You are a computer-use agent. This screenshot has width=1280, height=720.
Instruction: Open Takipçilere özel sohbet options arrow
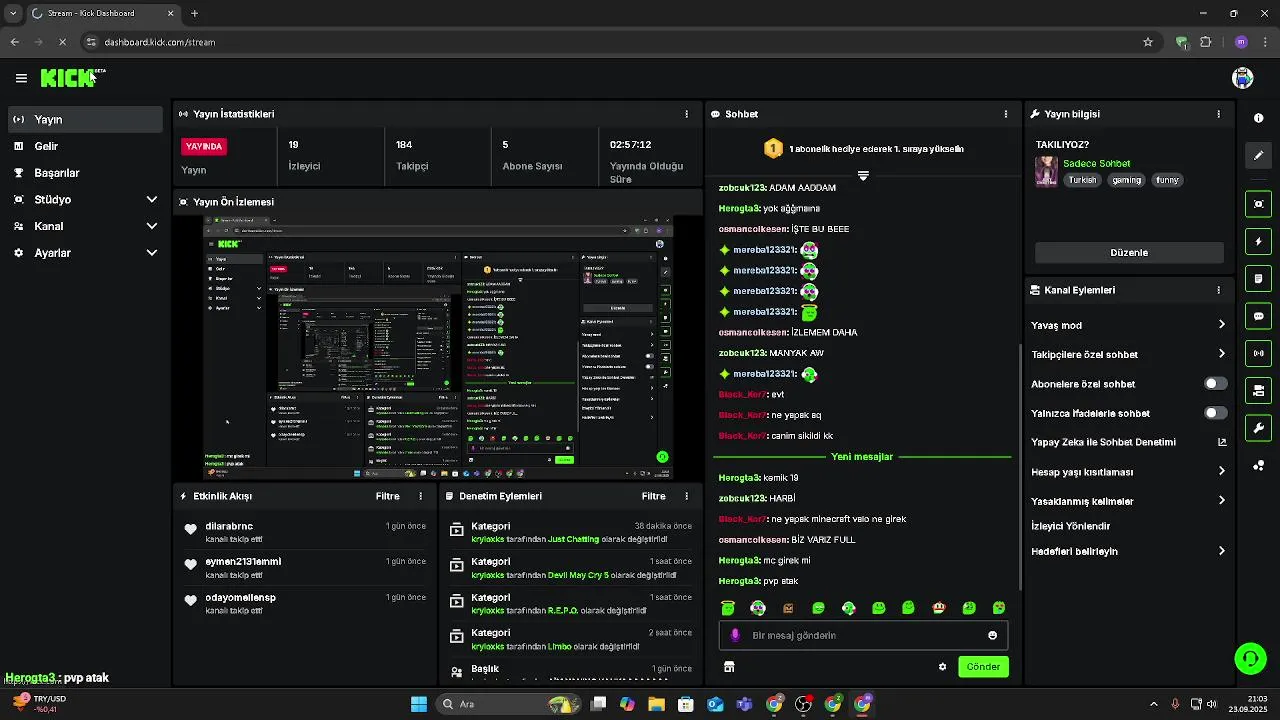(x=1221, y=354)
